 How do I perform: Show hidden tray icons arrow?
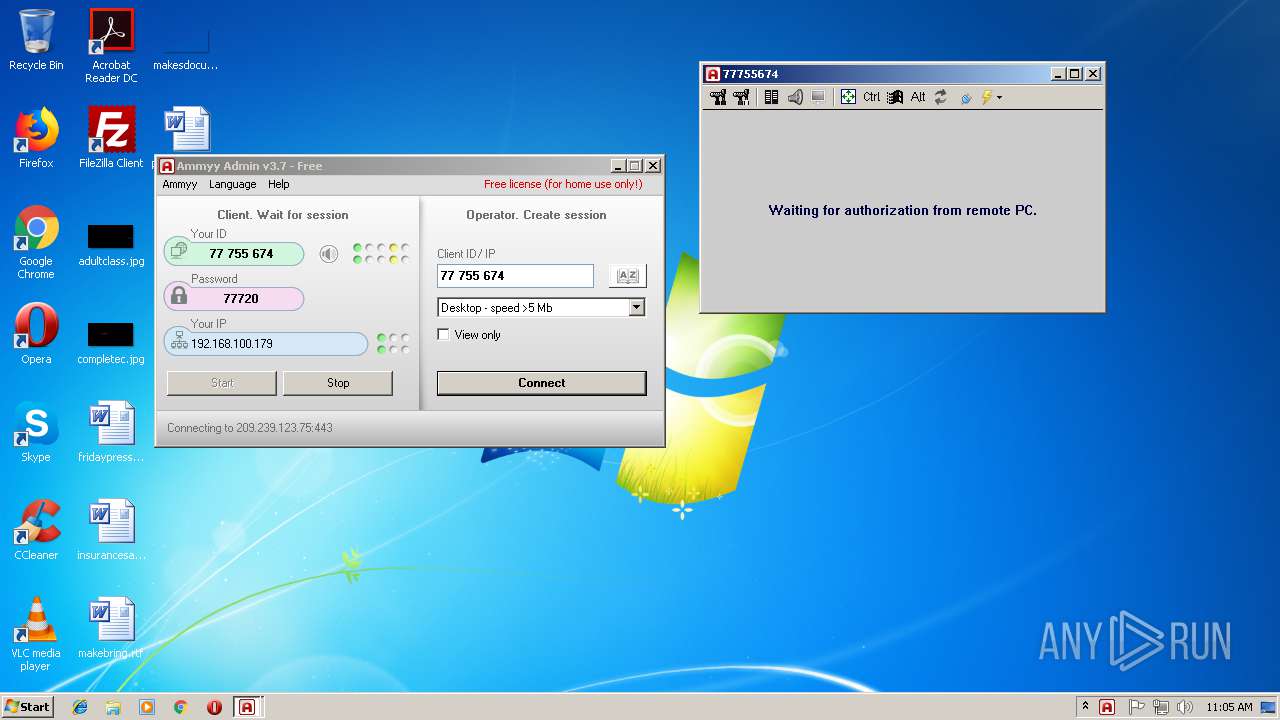pos(1085,707)
